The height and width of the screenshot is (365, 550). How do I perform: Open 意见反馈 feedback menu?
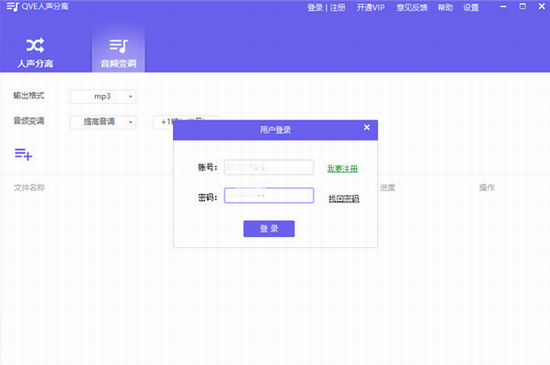(412, 8)
